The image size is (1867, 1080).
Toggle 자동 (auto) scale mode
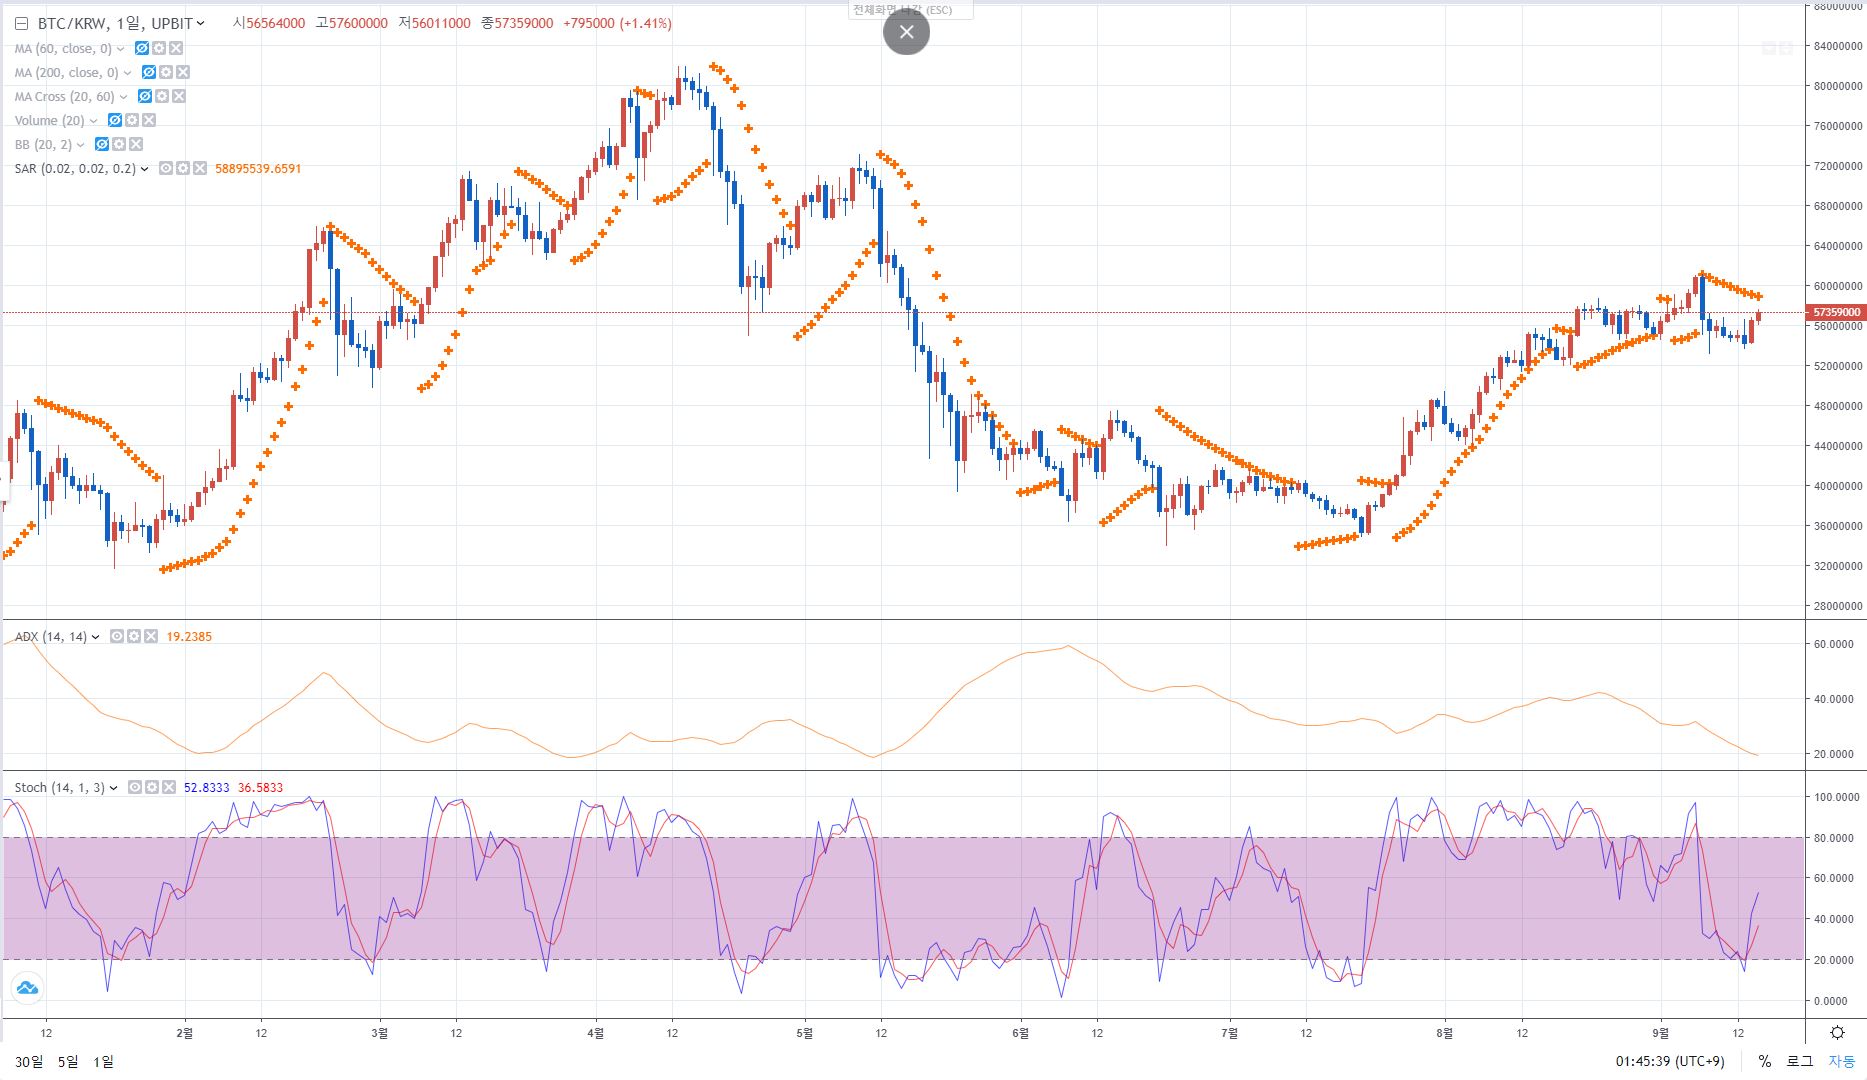[x=1841, y=1061]
